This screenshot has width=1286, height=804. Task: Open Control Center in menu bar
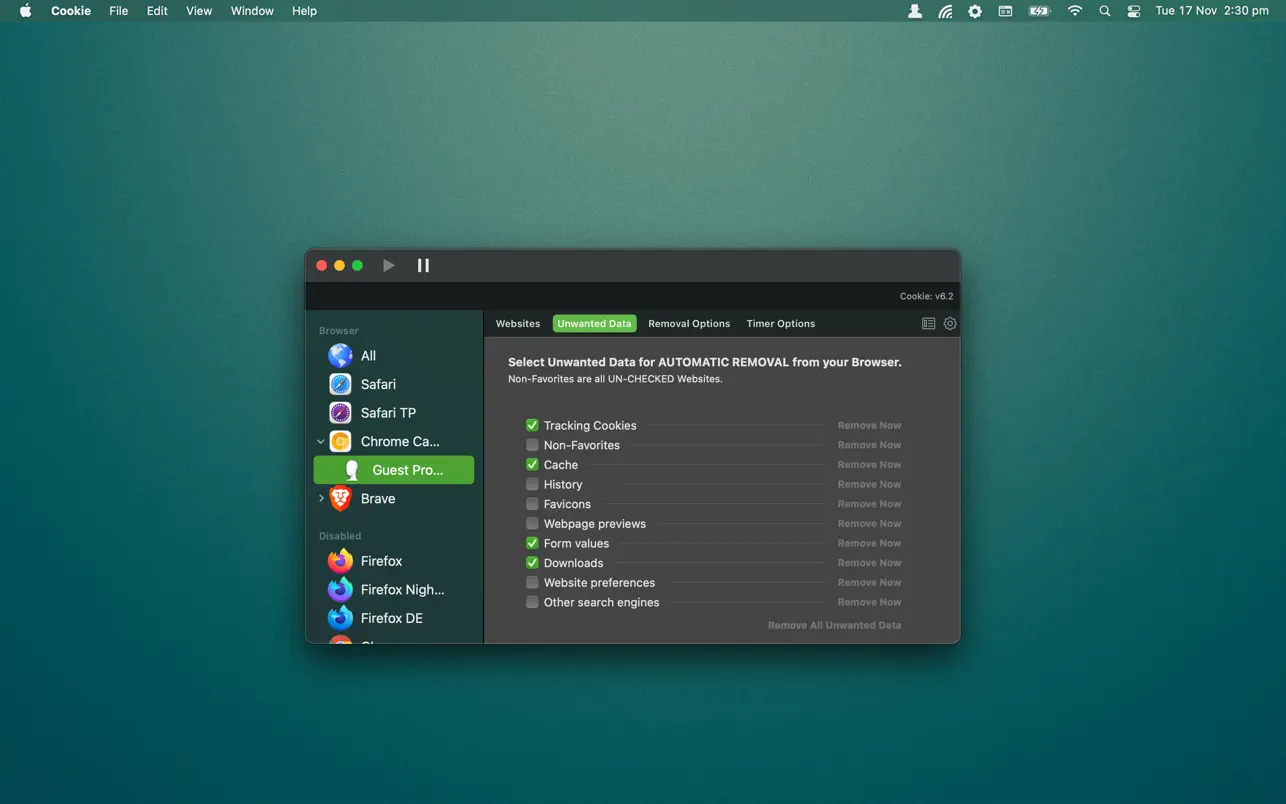pos(1133,11)
